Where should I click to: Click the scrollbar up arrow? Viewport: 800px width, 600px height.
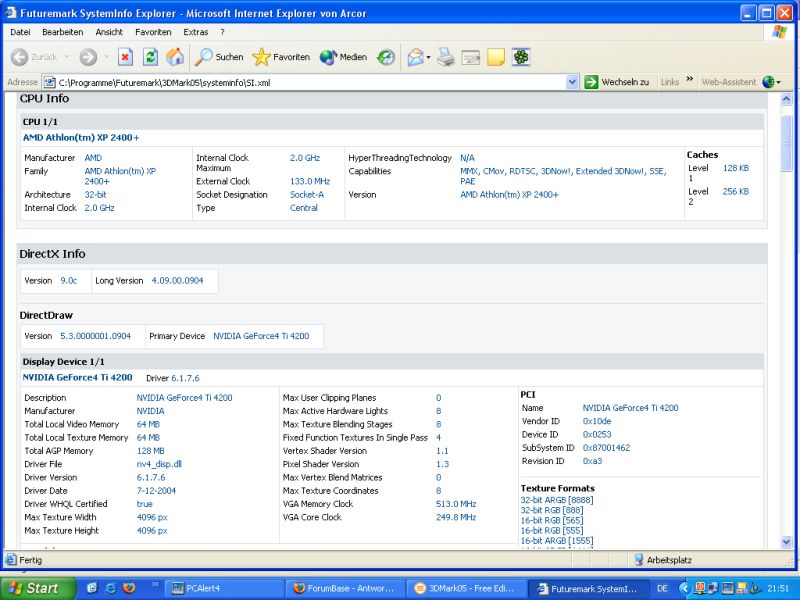[x=786, y=99]
